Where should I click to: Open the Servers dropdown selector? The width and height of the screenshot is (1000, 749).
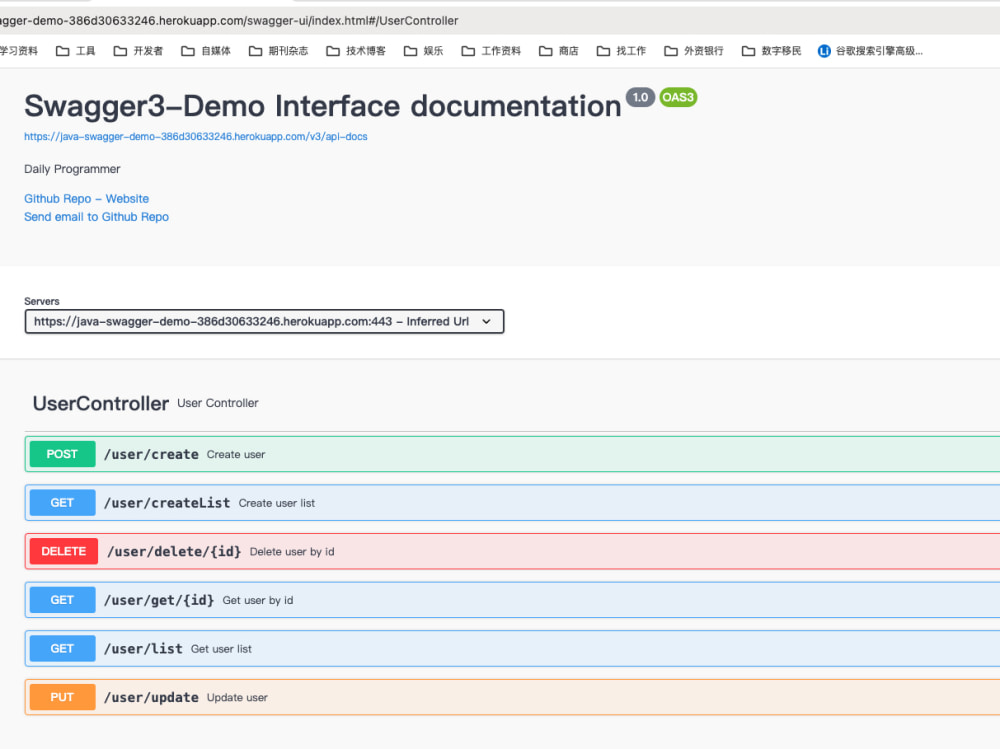coord(264,321)
